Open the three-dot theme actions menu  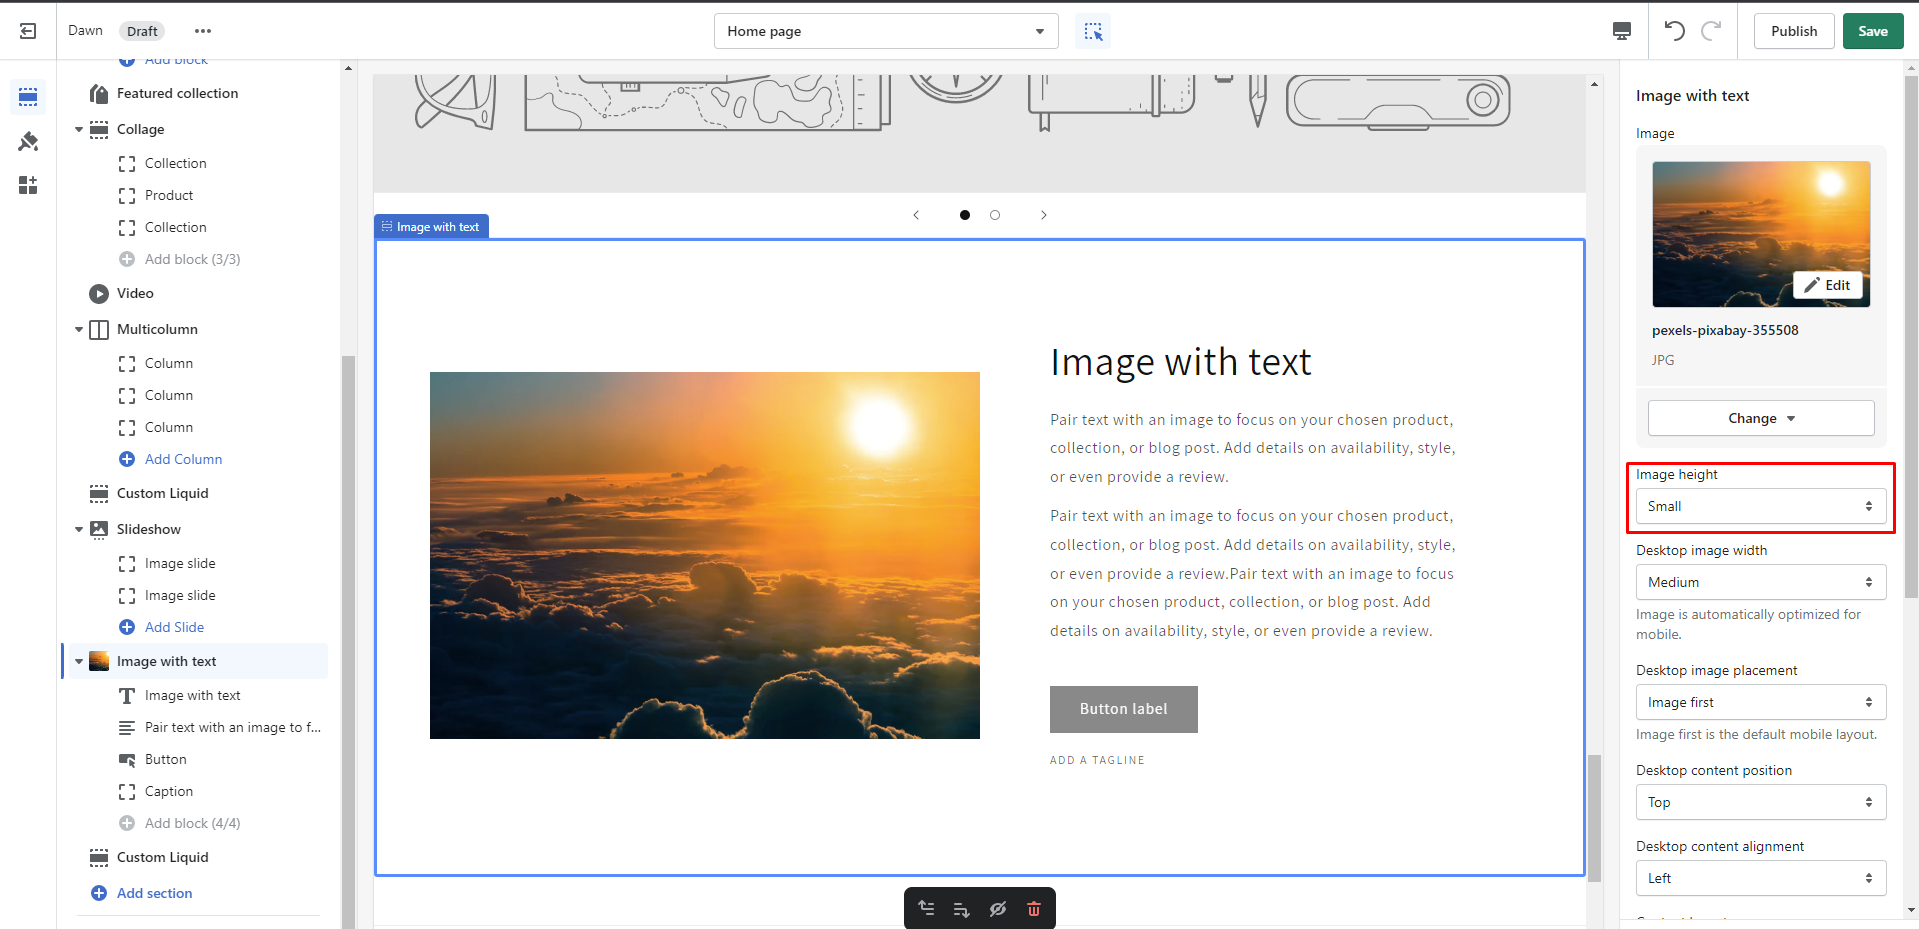click(203, 31)
